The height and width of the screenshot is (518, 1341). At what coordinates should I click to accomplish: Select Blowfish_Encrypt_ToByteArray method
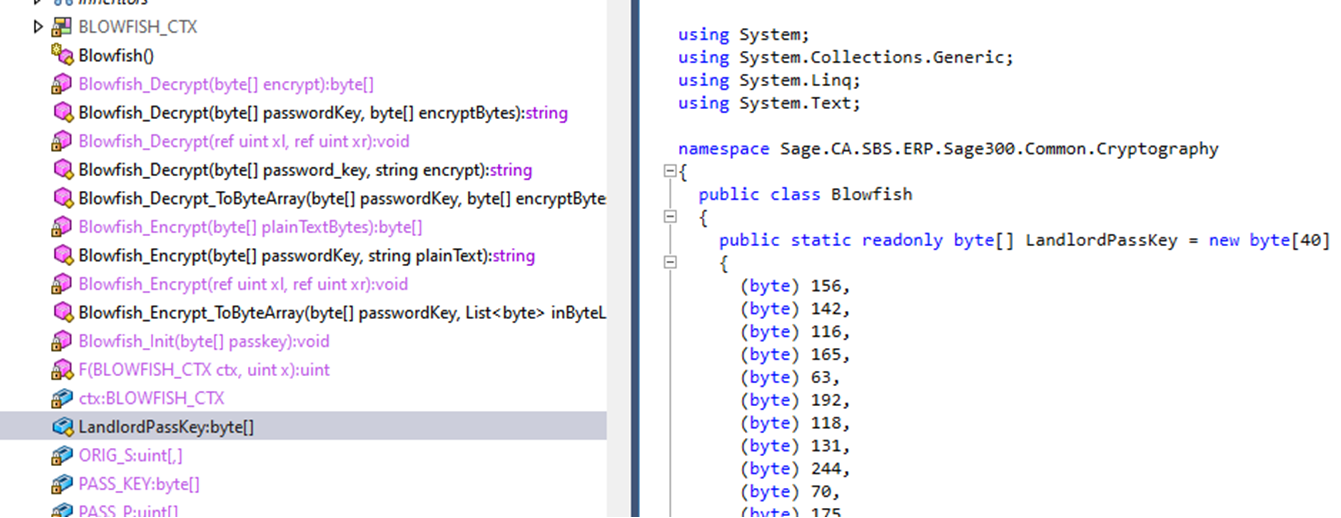(340, 313)
